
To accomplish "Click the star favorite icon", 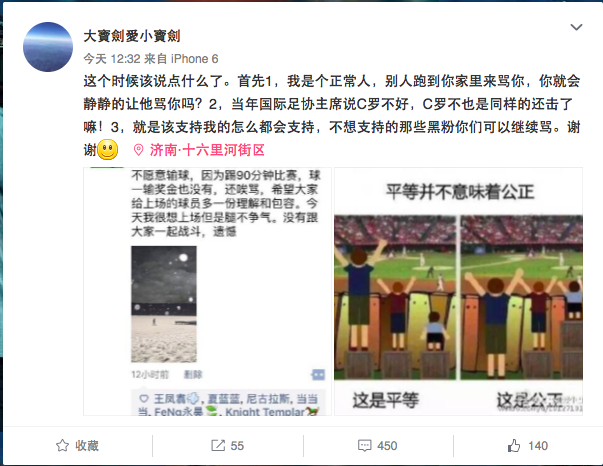I will pos(62,446).
